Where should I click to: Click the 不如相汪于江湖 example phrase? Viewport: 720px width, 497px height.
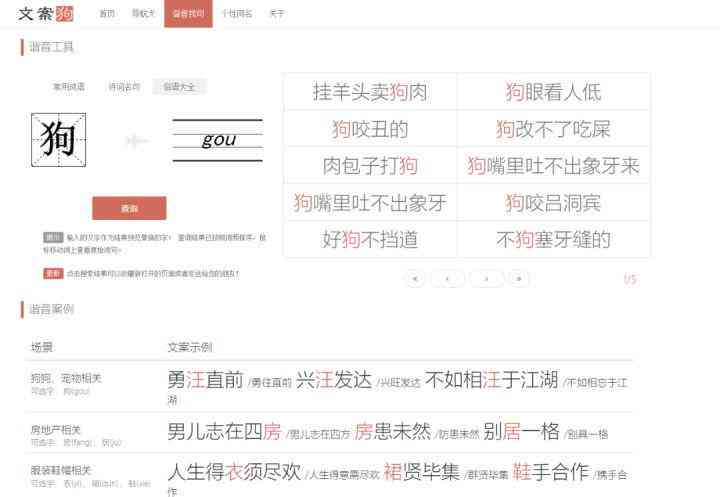pyautogui.click(x=491, y=380)
